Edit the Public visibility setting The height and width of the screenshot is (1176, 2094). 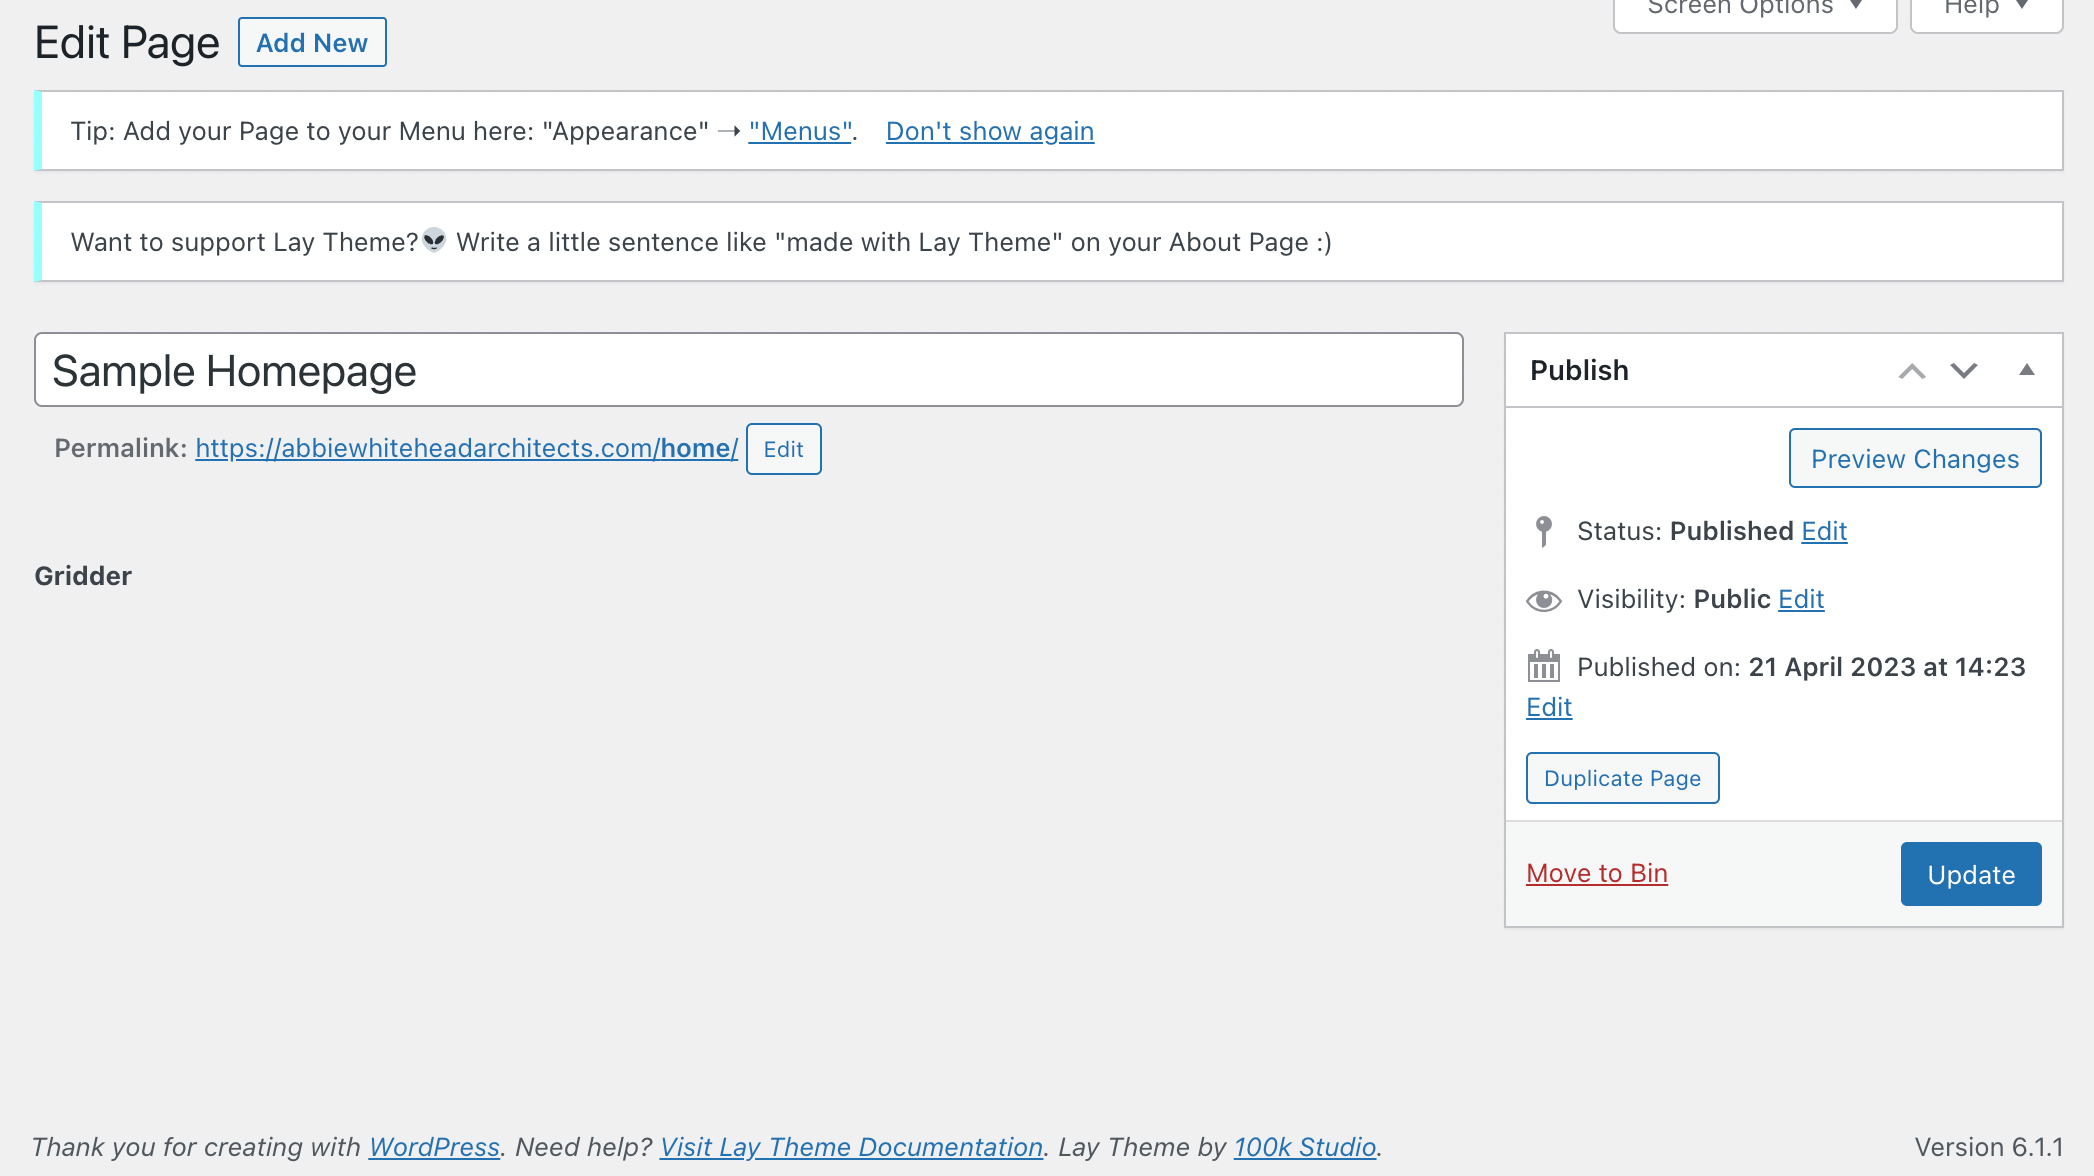1800,599
